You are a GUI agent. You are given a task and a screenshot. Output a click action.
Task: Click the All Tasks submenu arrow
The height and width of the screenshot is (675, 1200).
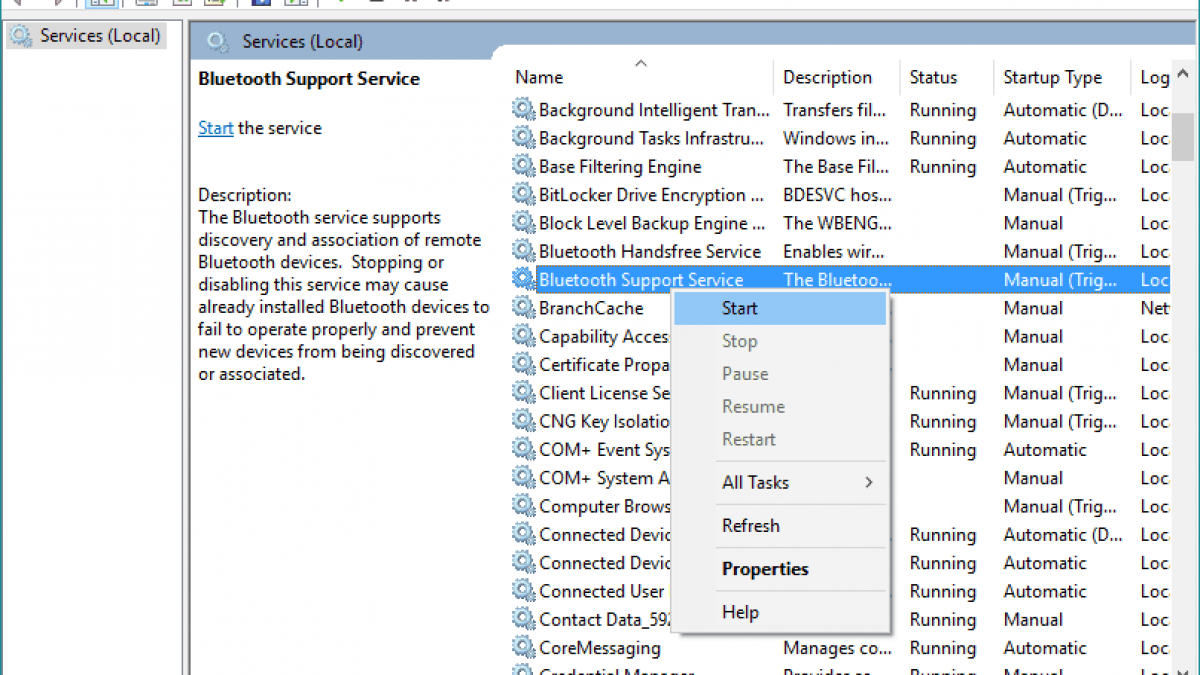pos(869,482)
